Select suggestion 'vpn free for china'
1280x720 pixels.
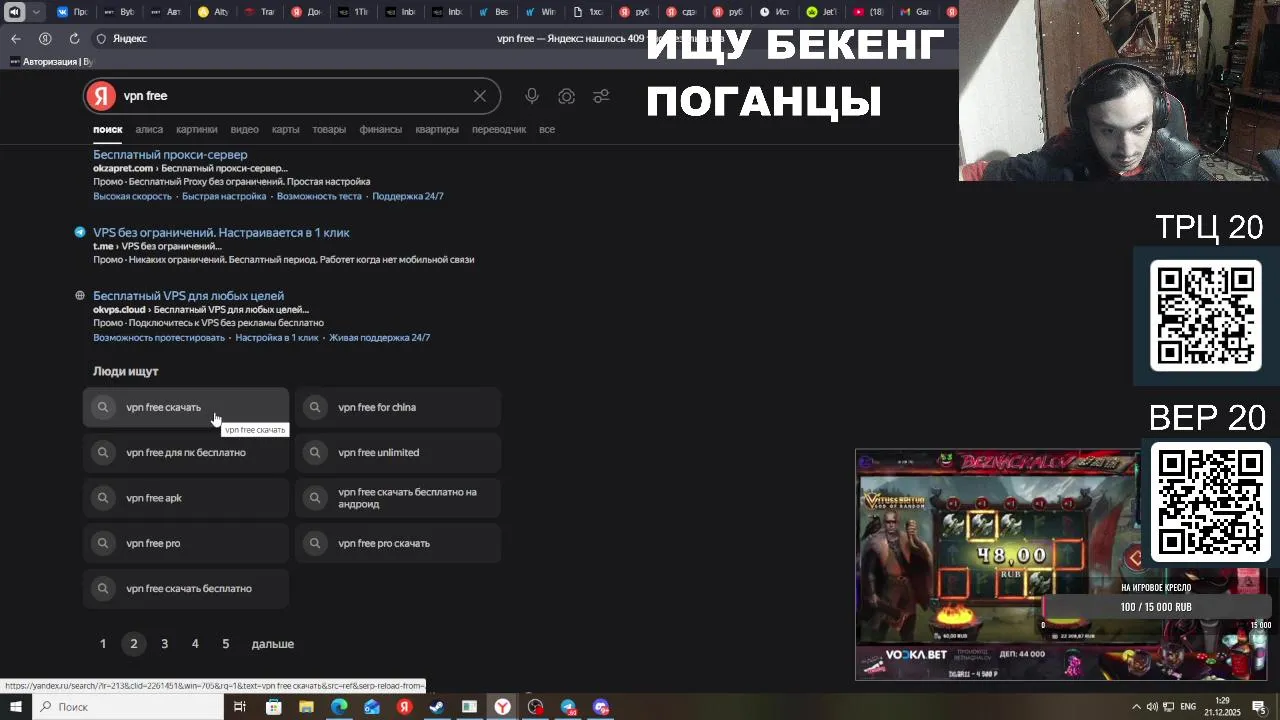pyautogui.click(x=398, y=407)
